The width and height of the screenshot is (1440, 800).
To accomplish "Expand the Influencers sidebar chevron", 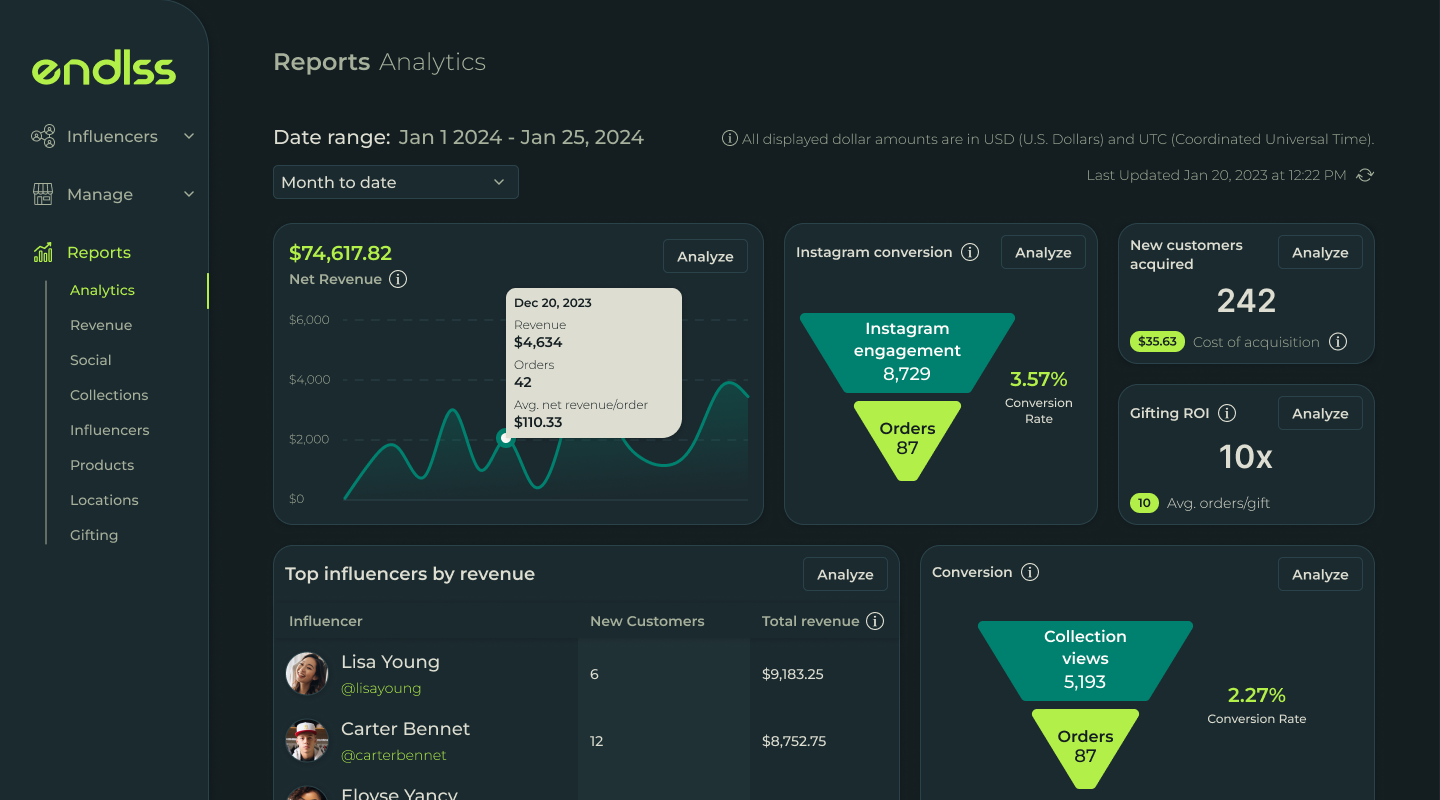I will pyautogui.click(x=189, y=136).
